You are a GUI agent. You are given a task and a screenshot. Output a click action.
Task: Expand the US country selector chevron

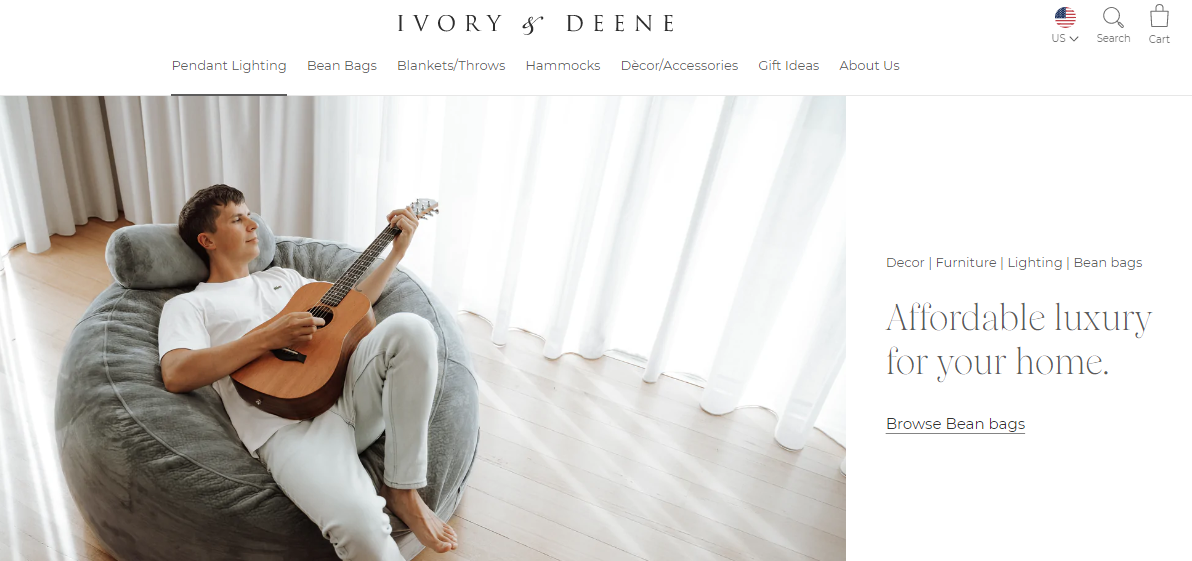pyautogui.click(x=1074, y=39)
